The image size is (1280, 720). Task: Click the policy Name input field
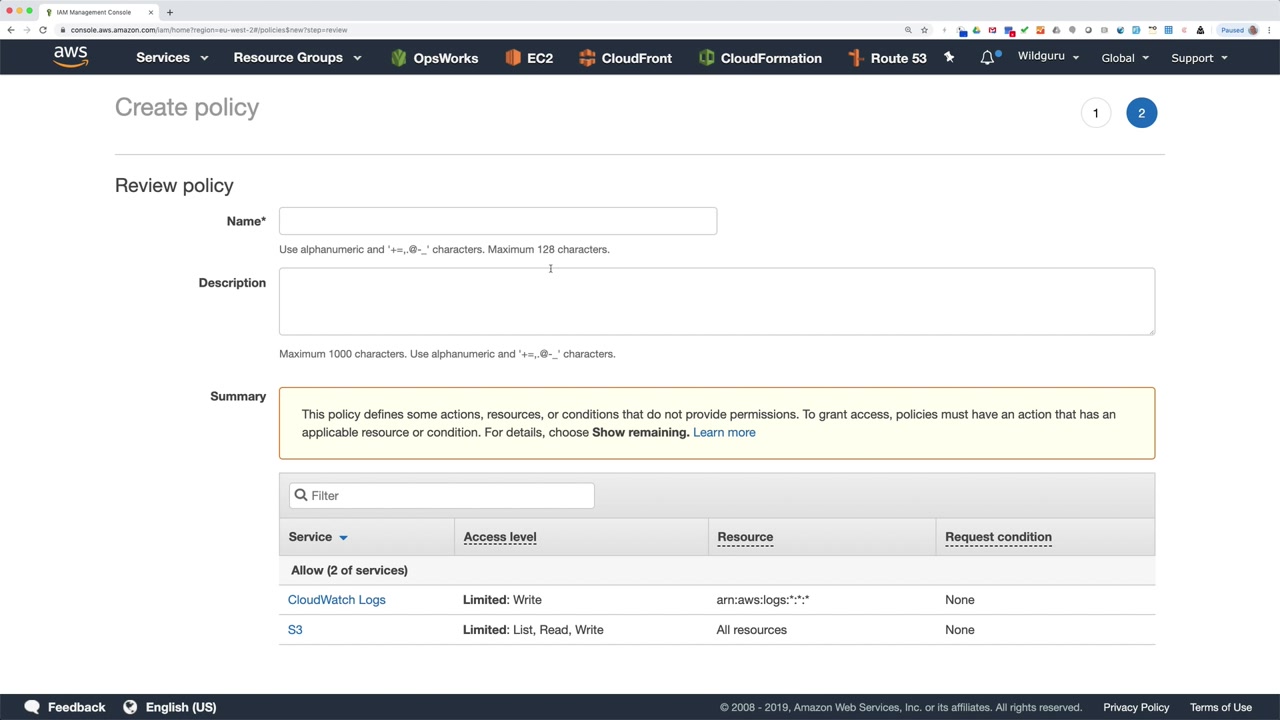[498, 221]
